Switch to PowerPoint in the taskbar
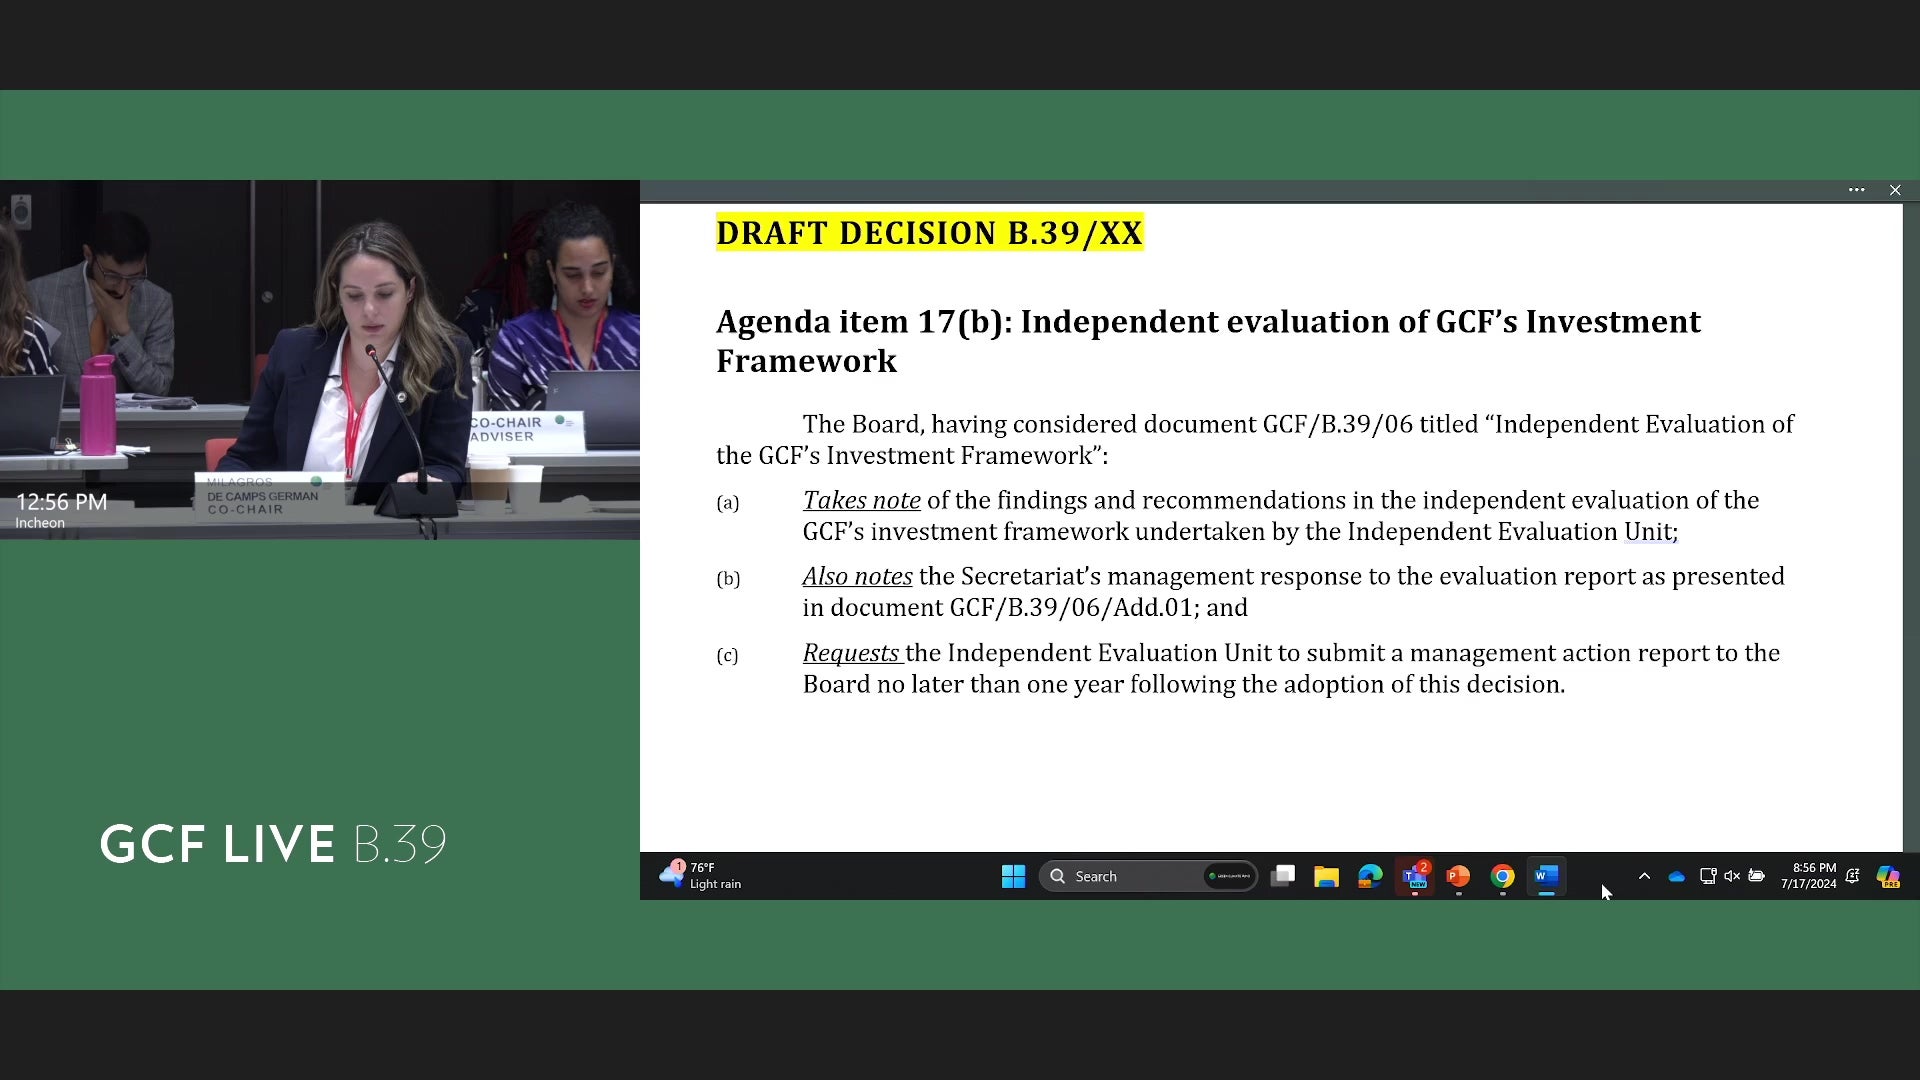1920x1080 pixels. pyautogui.click(x=1458, y=876)
